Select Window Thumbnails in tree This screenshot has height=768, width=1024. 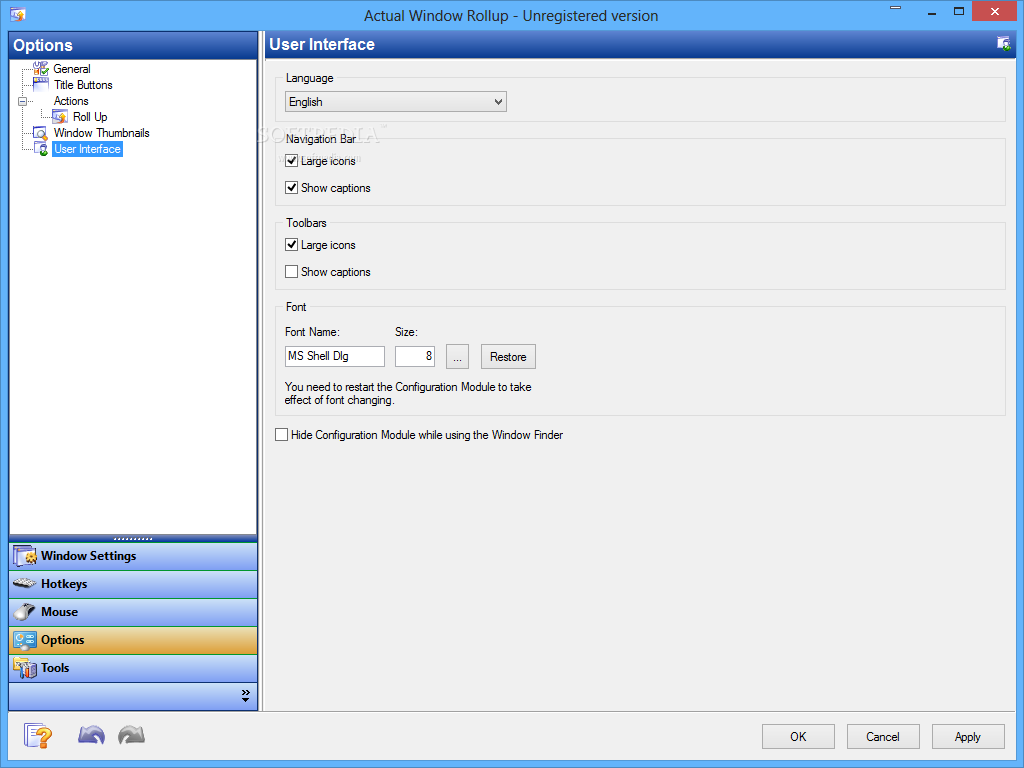coord(101,133)
